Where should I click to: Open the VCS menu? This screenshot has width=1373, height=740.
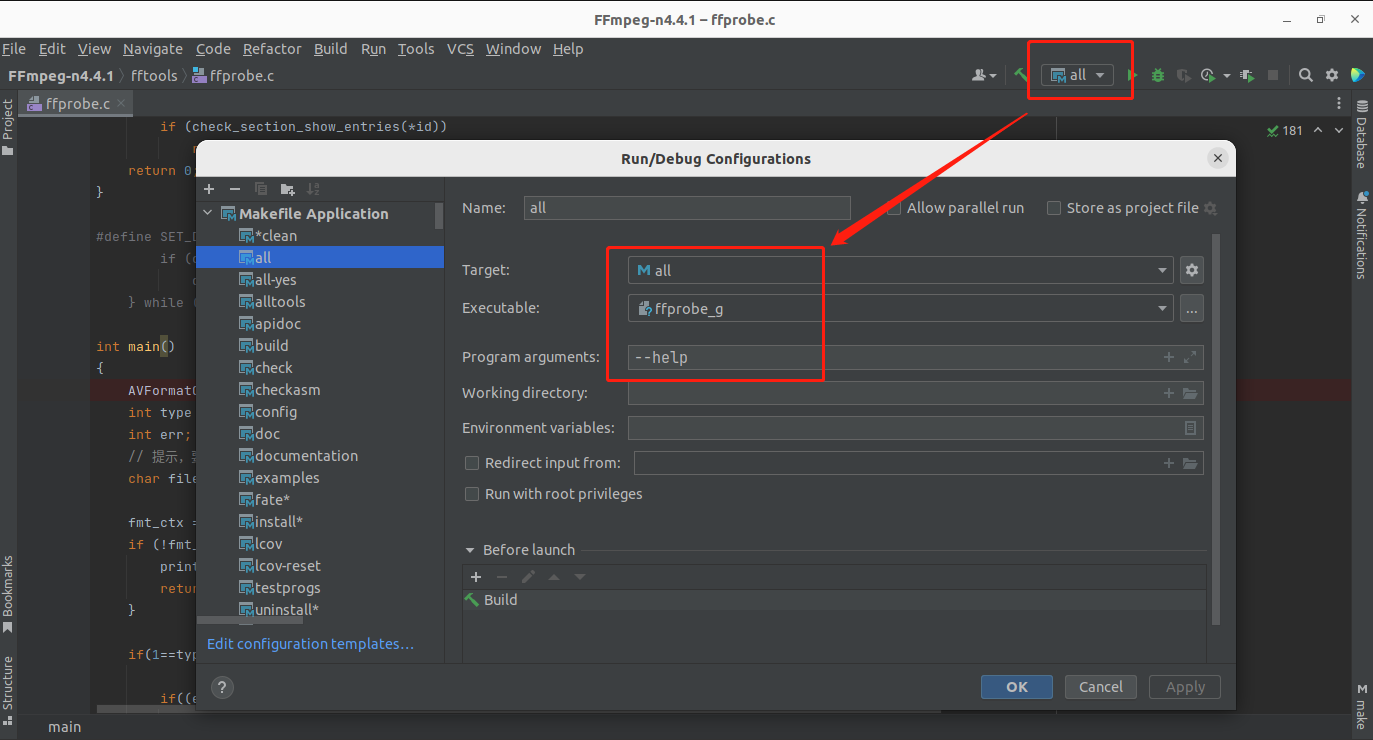(x=460, y=49)
